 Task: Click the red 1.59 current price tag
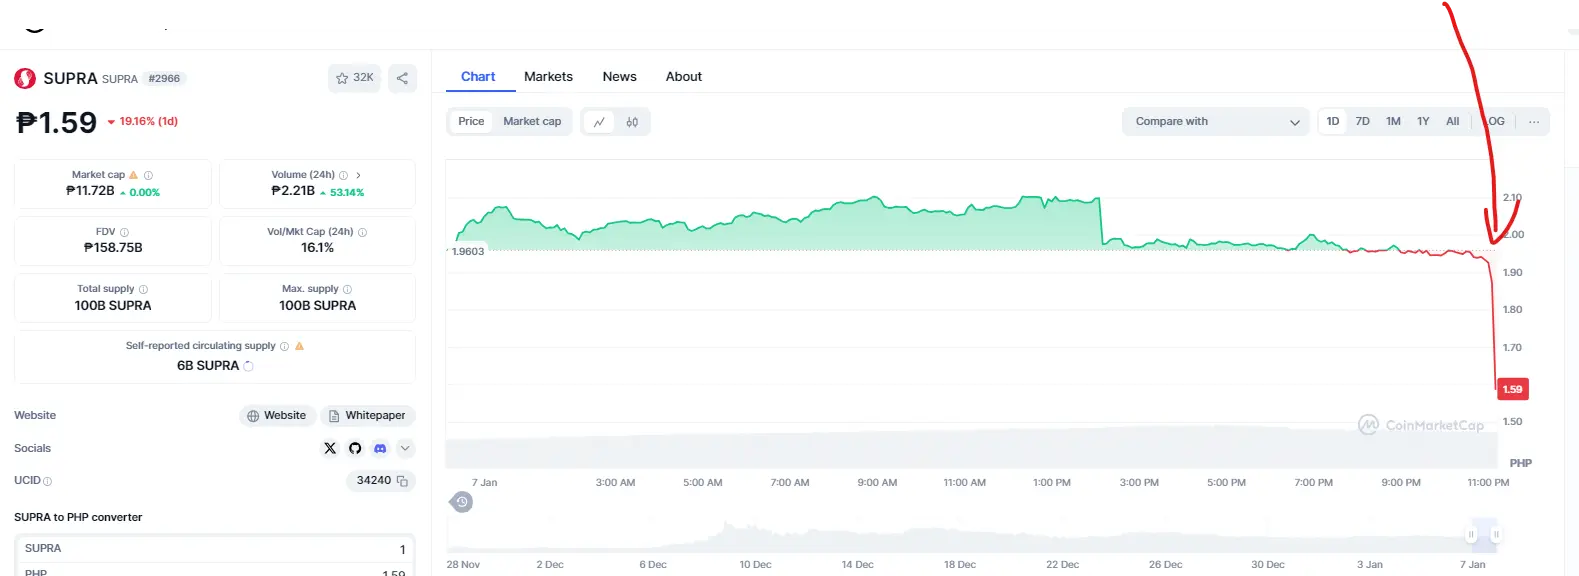pos(1512,389)
